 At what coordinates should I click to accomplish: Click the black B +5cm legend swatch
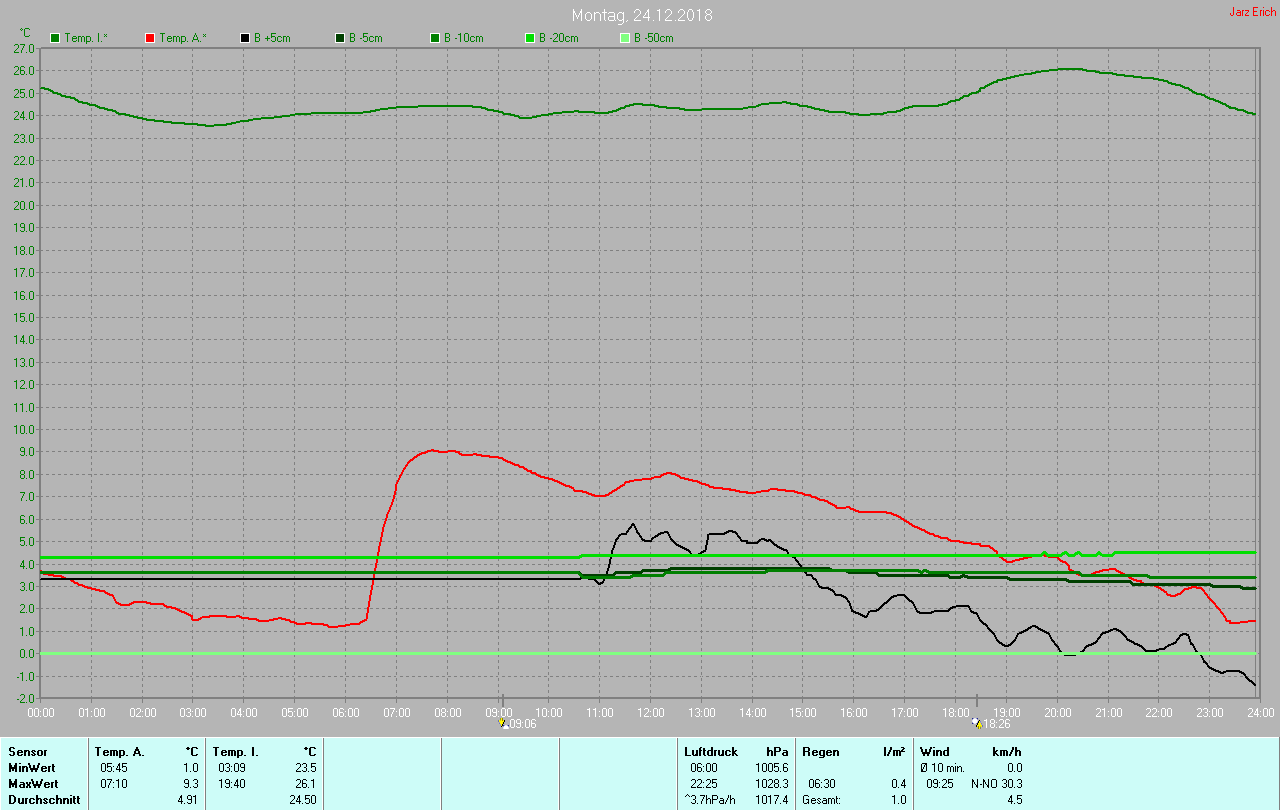coord(245,38)
